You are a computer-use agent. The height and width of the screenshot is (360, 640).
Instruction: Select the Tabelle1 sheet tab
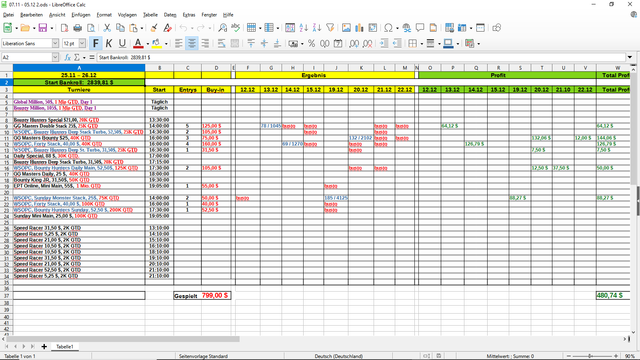pos(64,347)
